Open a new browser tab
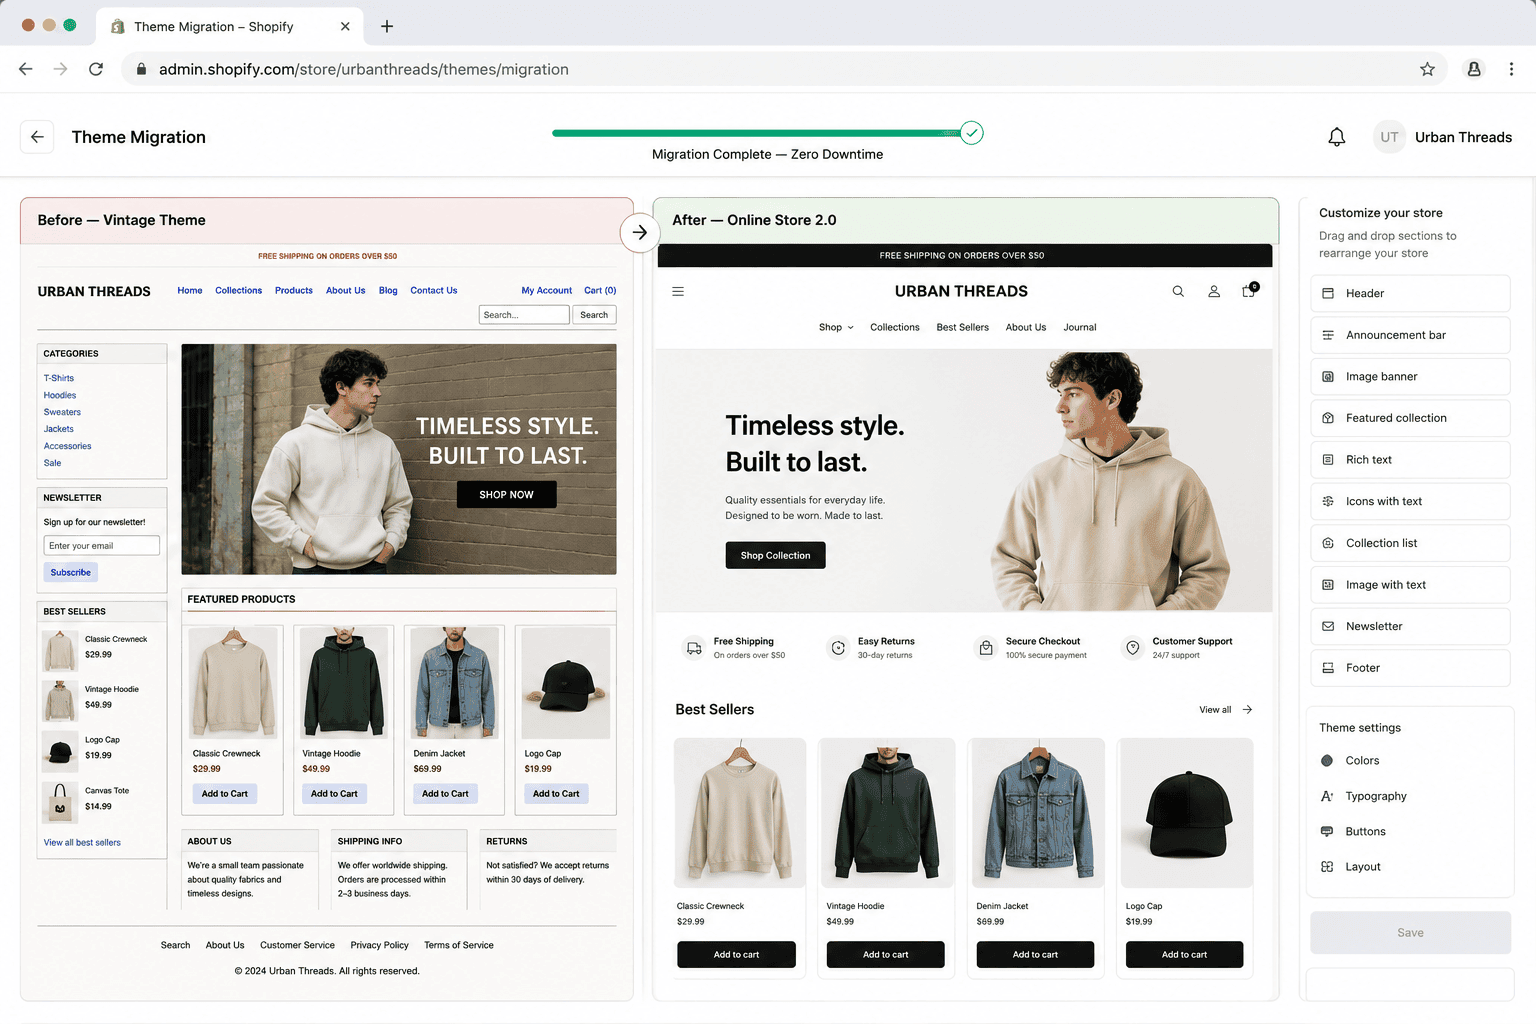 387,26
